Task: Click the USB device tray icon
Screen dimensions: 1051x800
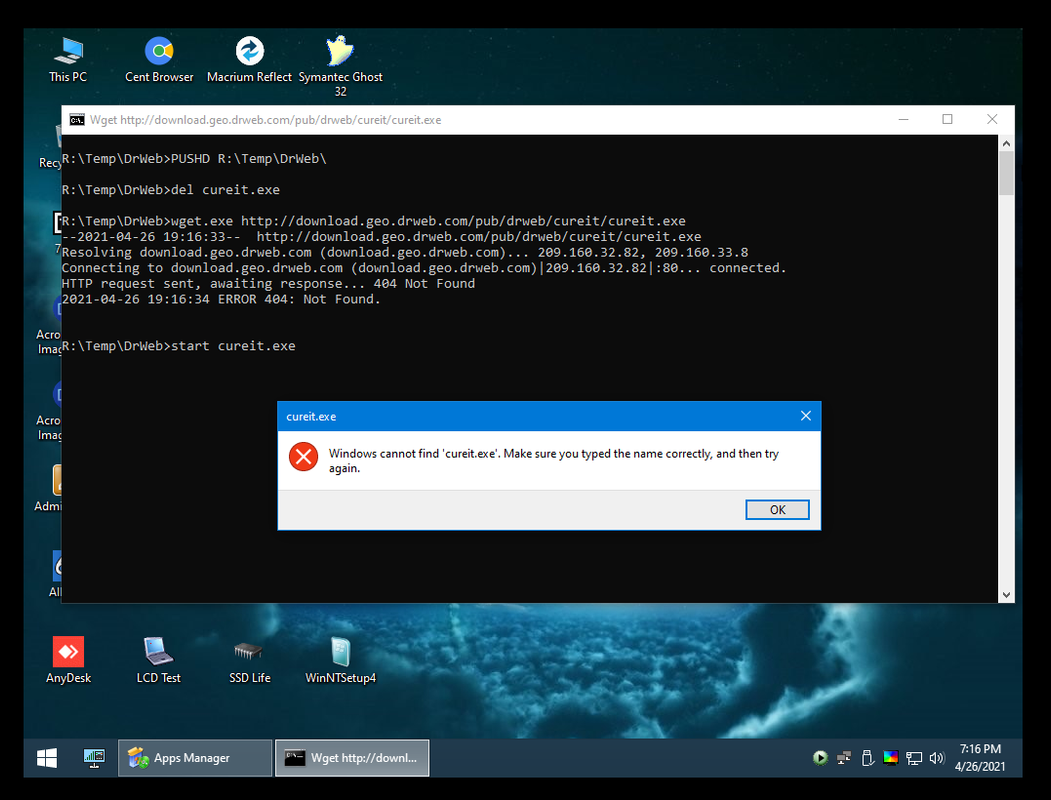Action: point(867,758)
